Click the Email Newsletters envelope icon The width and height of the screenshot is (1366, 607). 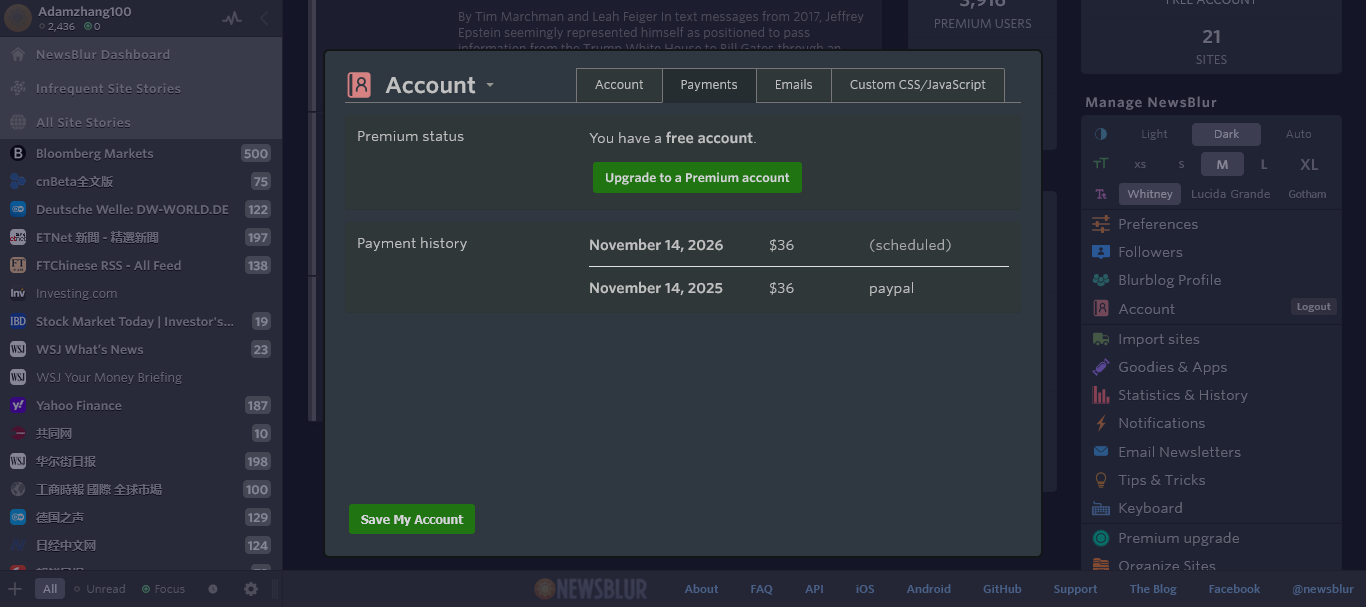(1101, 452)
